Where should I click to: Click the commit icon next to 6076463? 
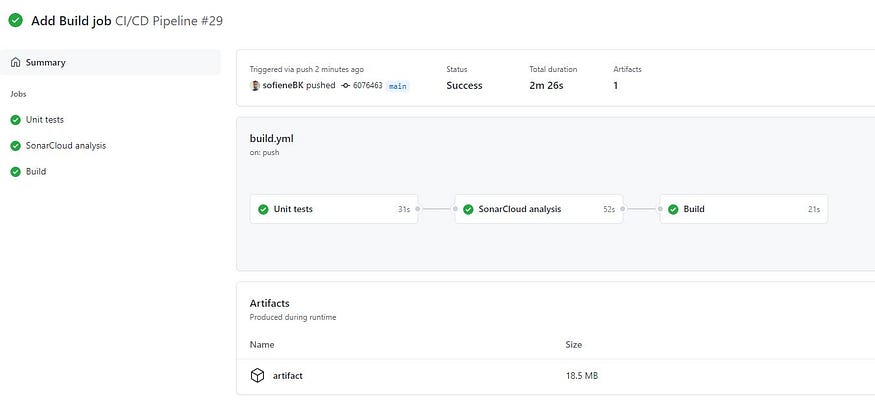[x=345, y=86]
